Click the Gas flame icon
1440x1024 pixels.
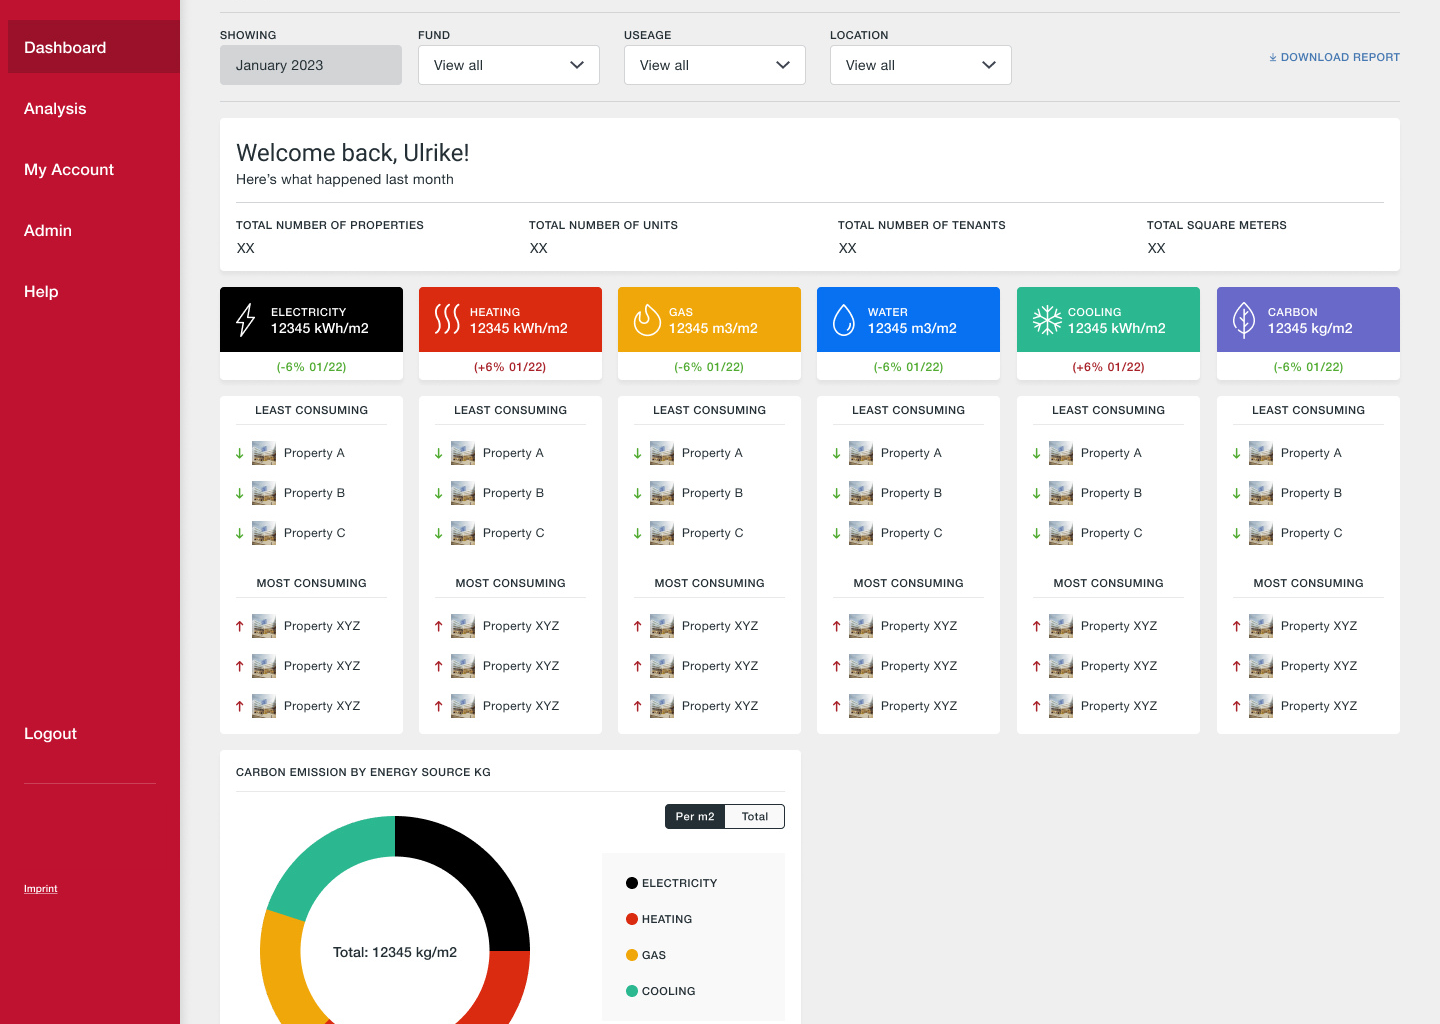coord(647,320)
